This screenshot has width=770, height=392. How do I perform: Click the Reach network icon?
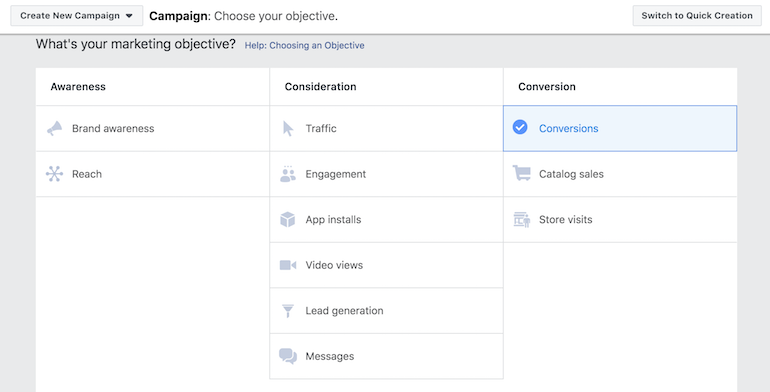click(x=54, y=174)
